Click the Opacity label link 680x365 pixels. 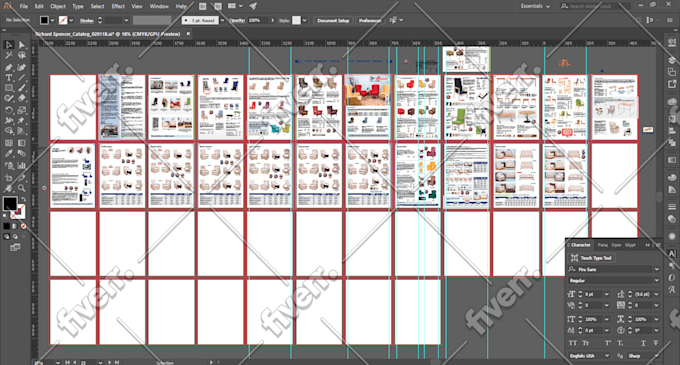[x=237, y=20]
